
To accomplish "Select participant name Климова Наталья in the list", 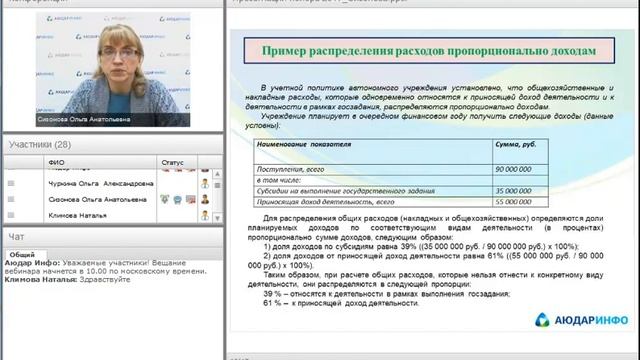I will (78, 216).
